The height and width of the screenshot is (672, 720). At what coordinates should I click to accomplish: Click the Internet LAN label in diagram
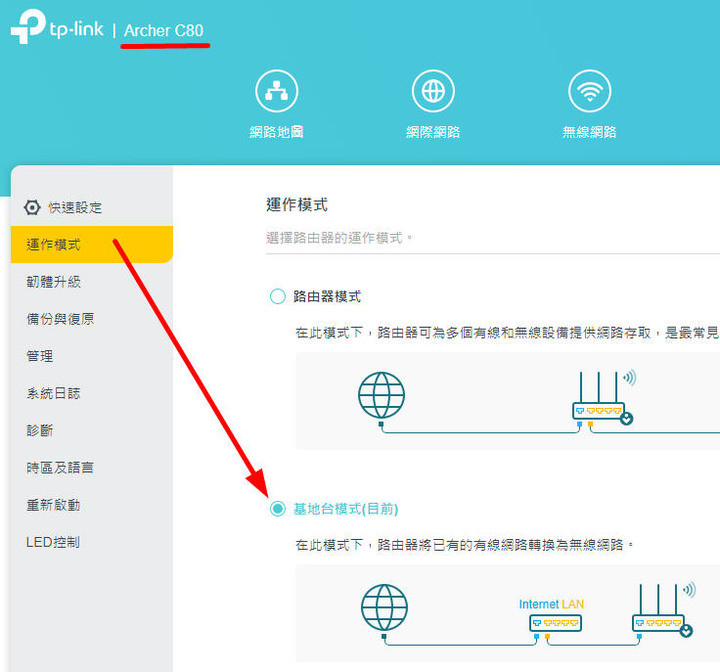(551, 604)
